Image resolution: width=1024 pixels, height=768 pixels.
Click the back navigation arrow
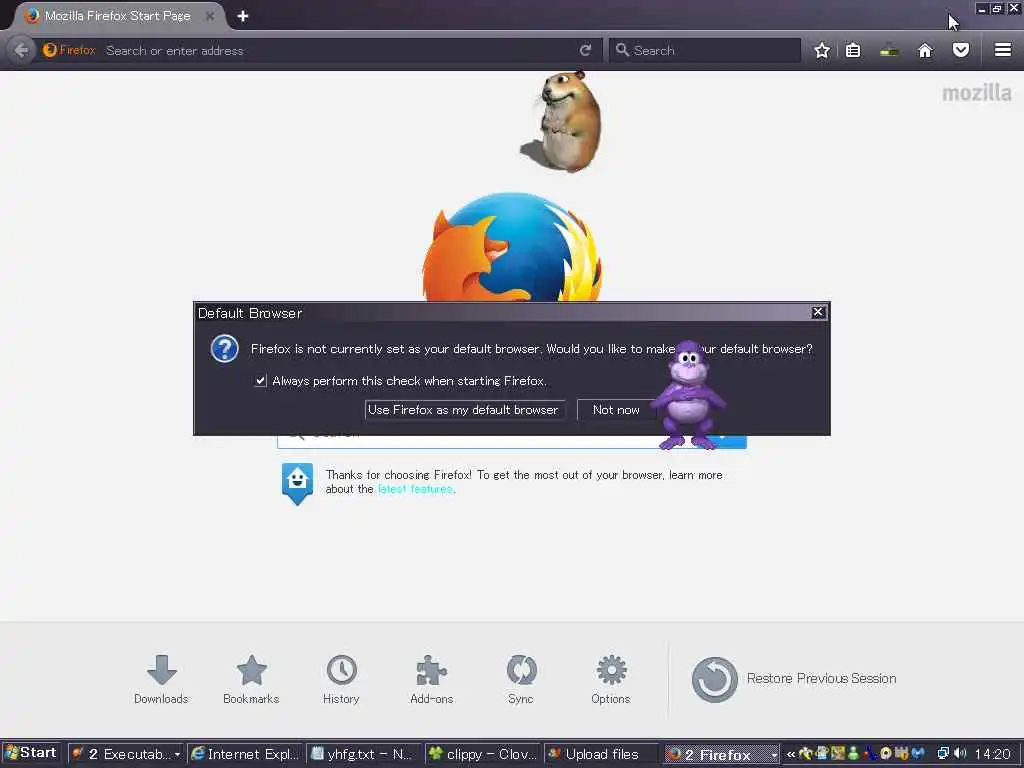(21, 50)
